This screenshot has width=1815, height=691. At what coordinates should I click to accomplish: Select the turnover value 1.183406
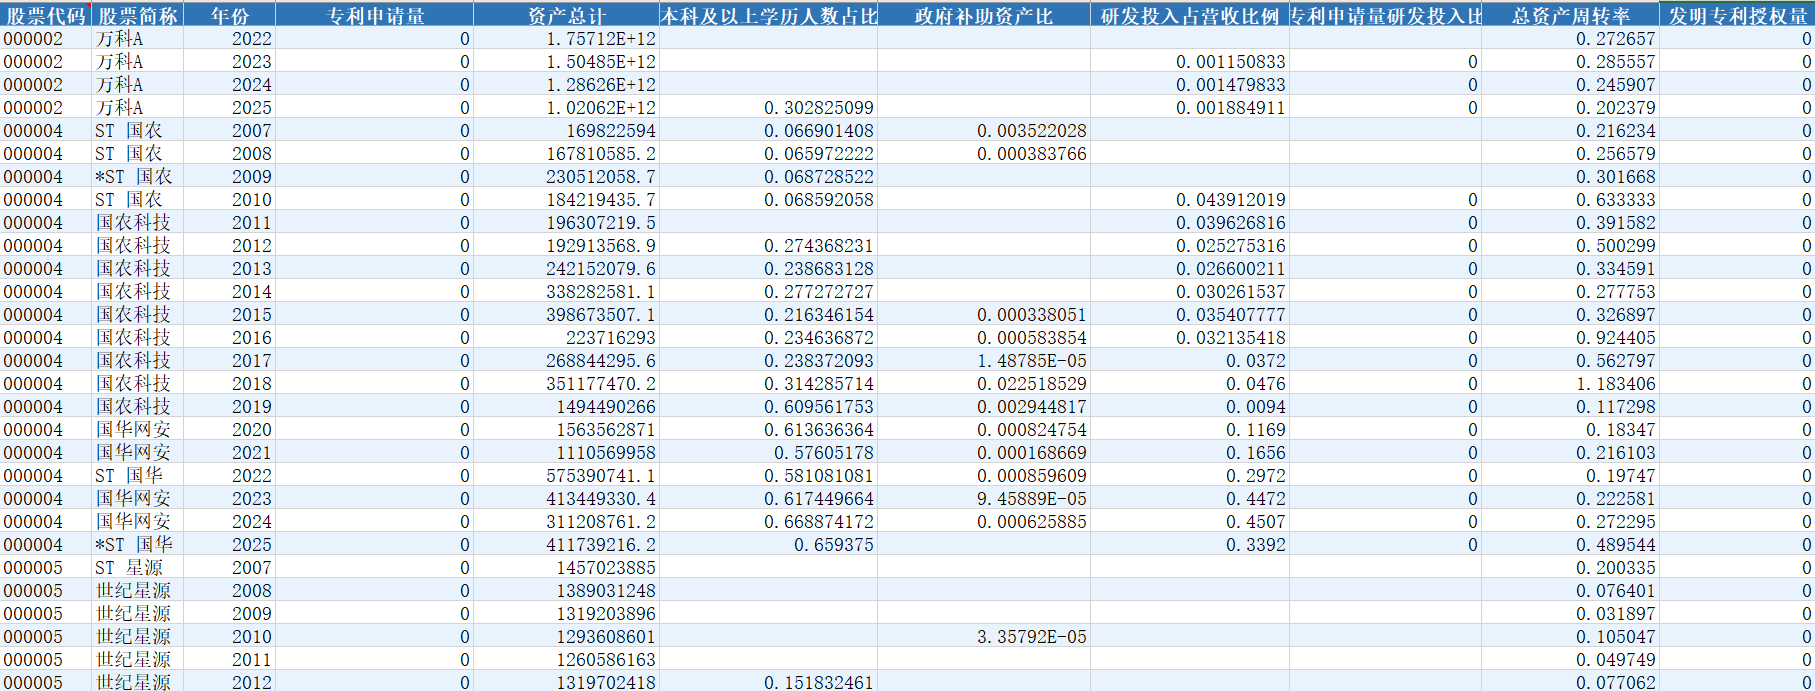pyautogui.click(x=1570, y=383)
